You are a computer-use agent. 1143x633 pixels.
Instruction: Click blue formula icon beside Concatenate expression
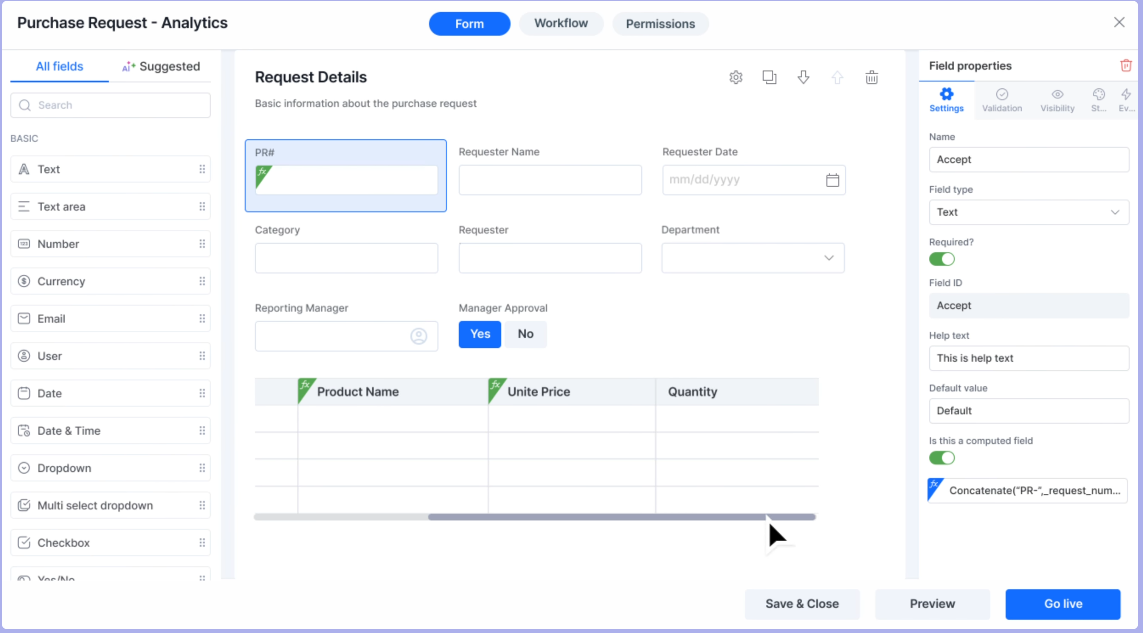coord(935,488)
